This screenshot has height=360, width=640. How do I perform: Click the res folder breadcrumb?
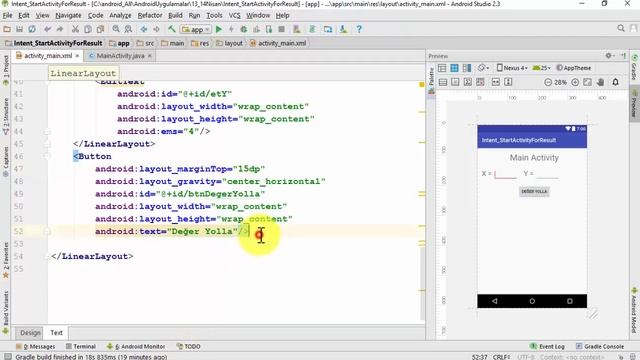coord(200,43)
